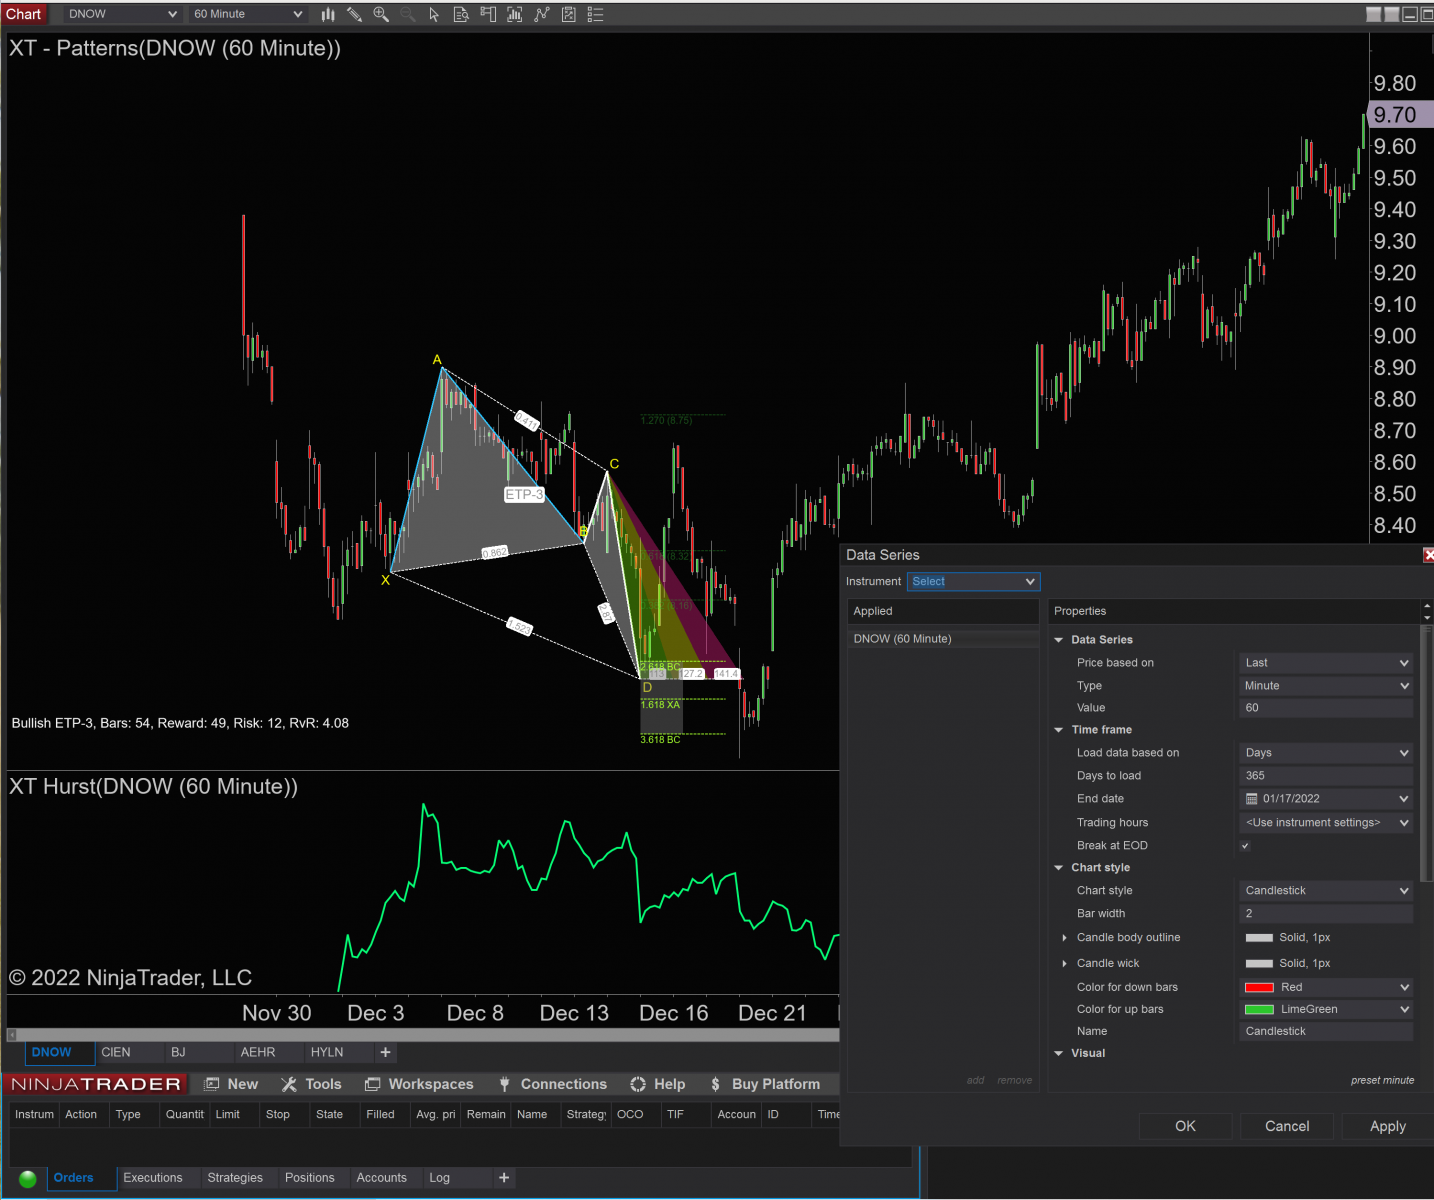Click the preset minute link
The height and width of the screenshot is (1200, 1434).
[x=1382, y=1080]
